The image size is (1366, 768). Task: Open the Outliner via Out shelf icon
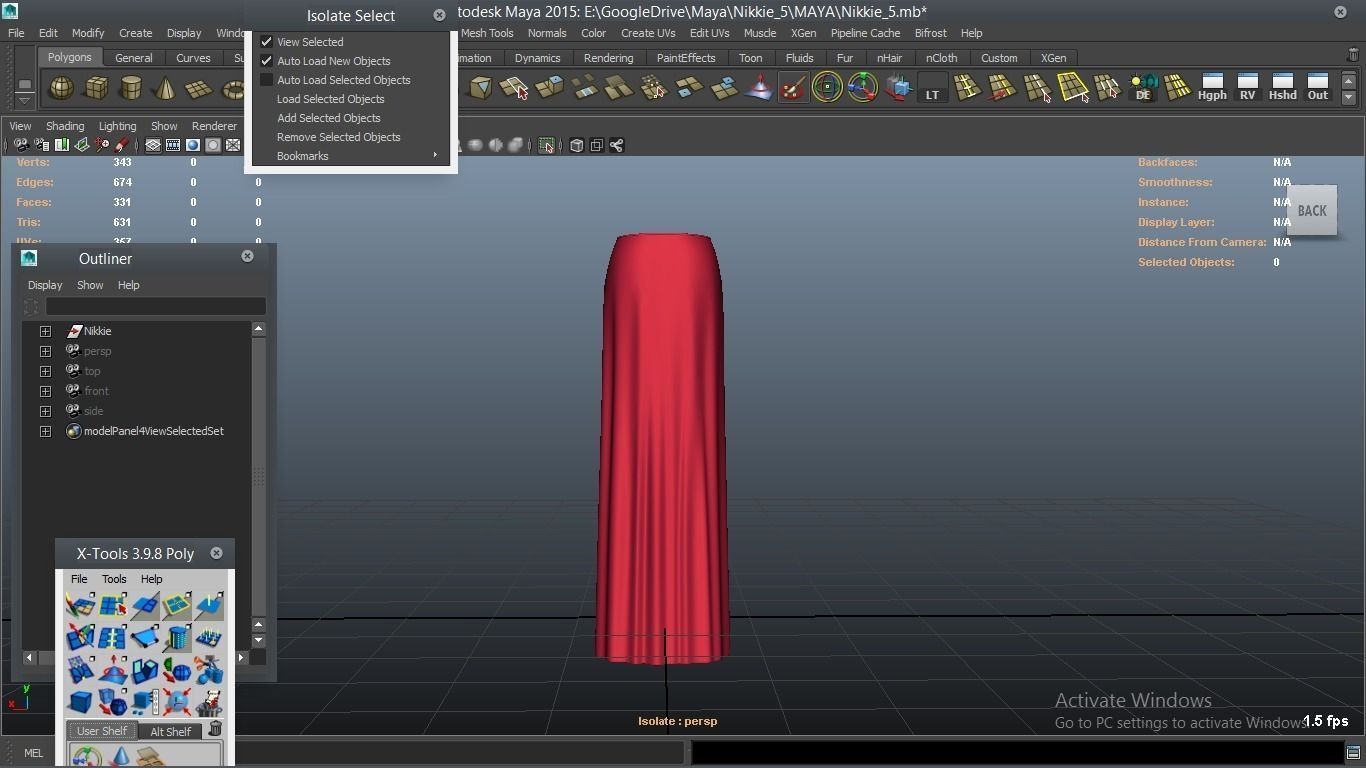pos(1318,87)
